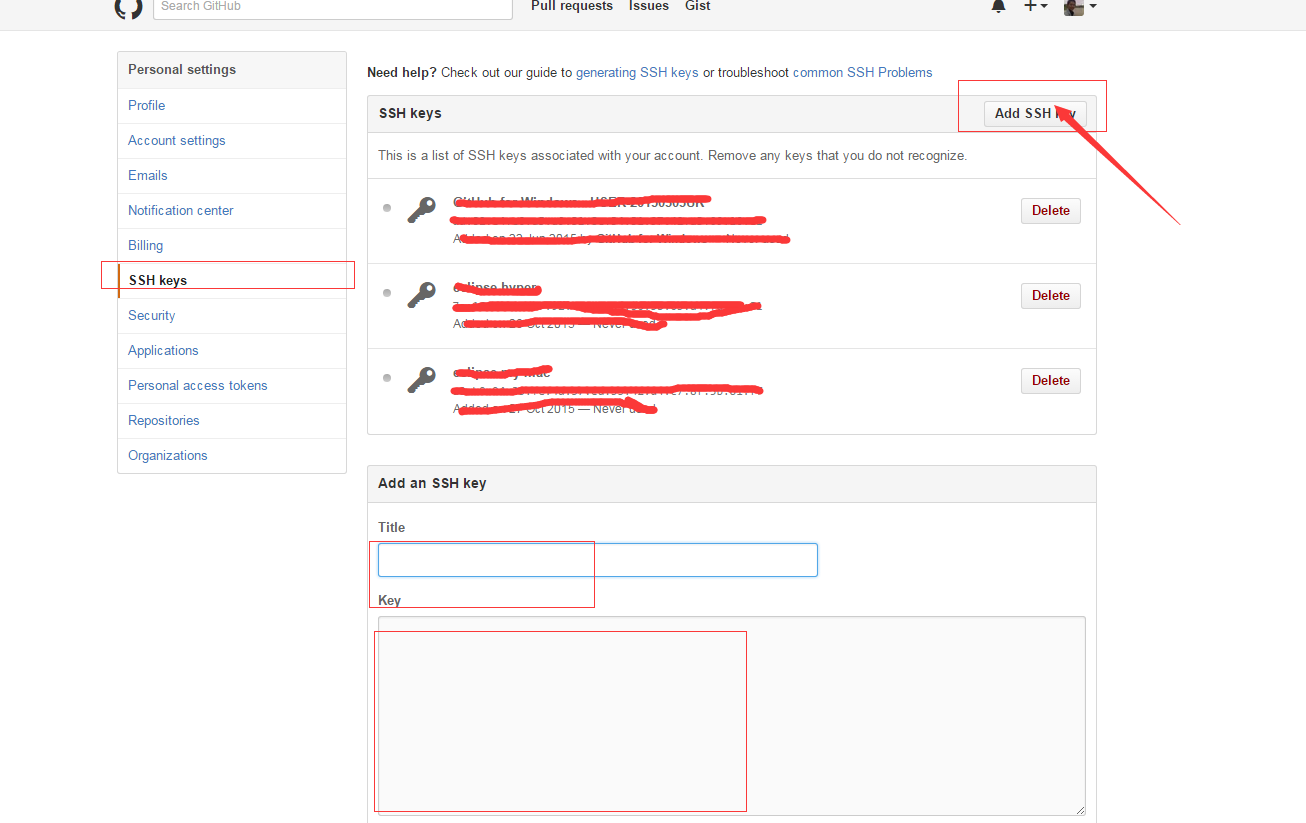Open the notifications bell icon
This screenshot has width=1306, height=823.
(998, 6)
